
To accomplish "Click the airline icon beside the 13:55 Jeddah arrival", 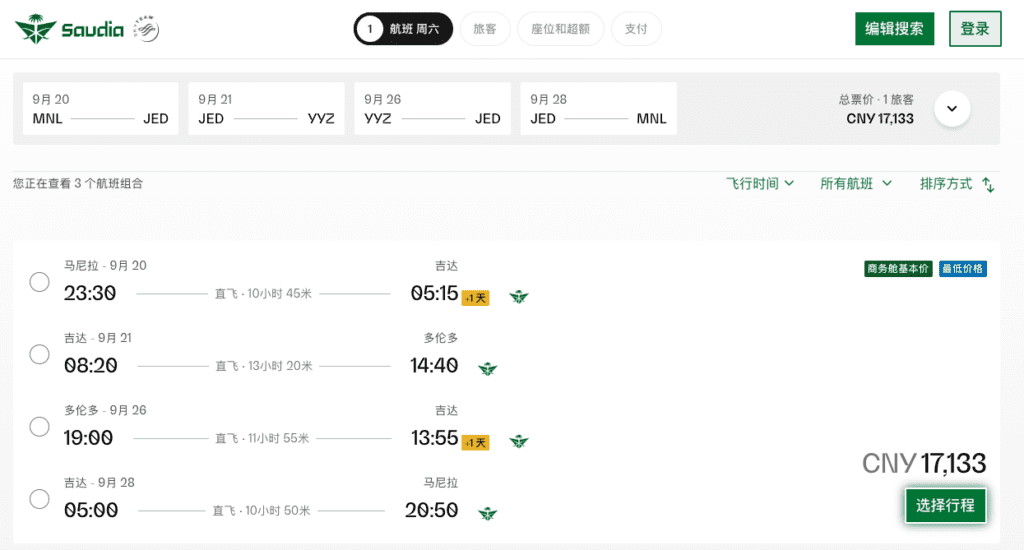I will pyautogui.click(x=519, y=442).
